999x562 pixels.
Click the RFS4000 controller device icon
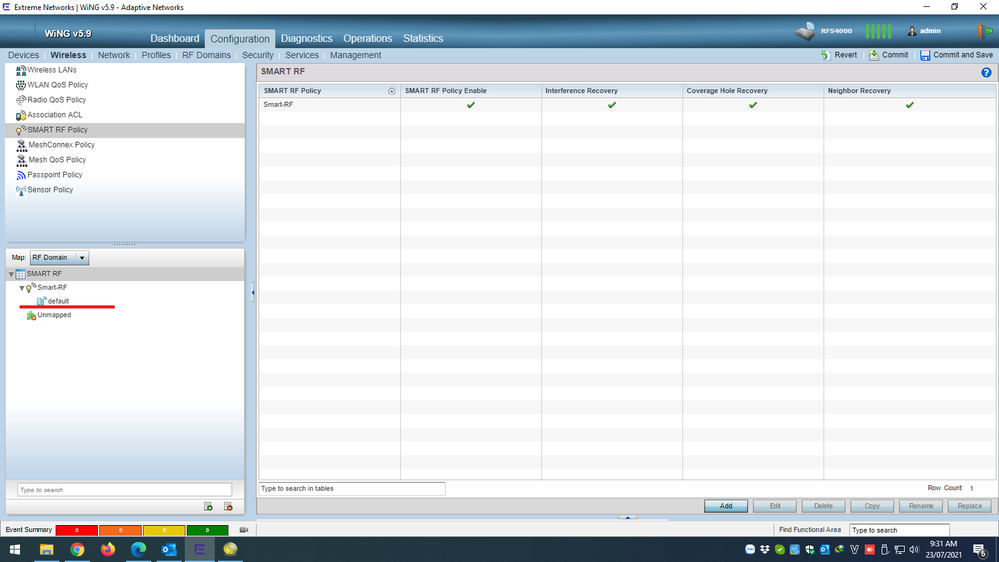(x=807, y=32)
